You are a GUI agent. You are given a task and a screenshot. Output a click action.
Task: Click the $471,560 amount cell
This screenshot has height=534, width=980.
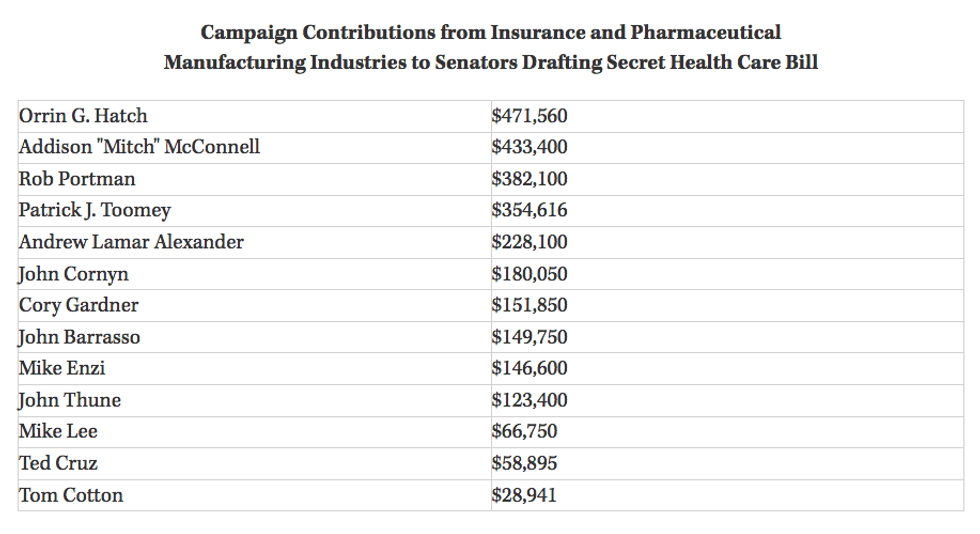point(529,116)
